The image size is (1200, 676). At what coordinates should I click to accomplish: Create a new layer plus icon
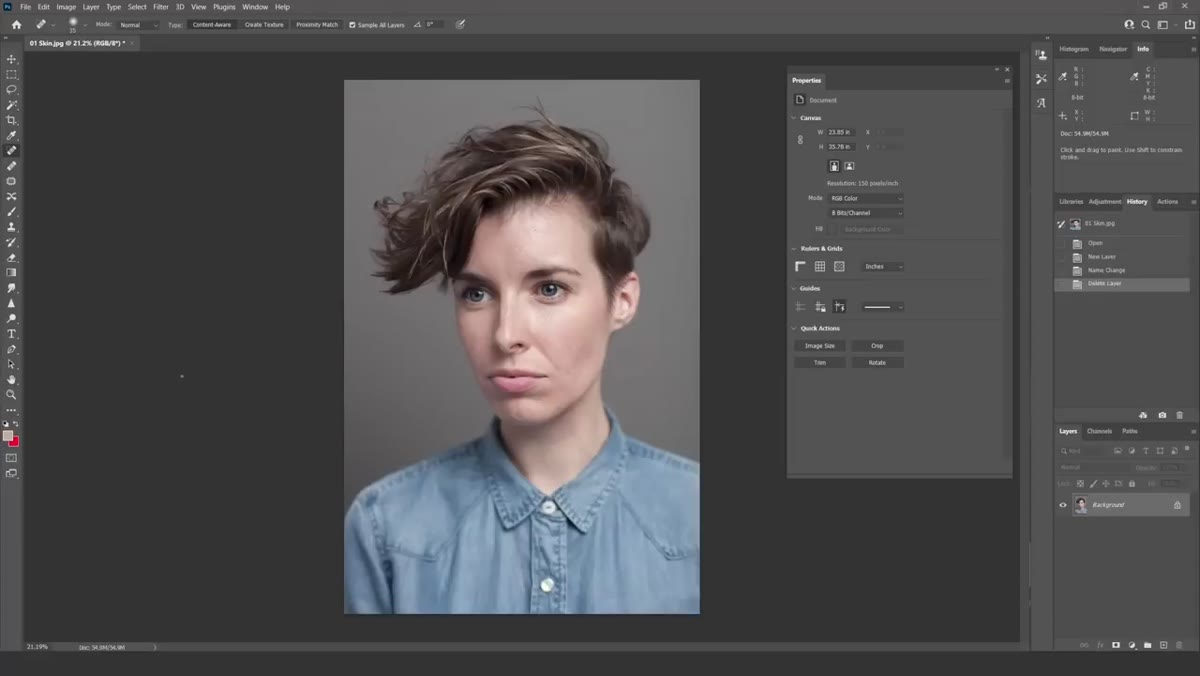tap(1164, 645)
